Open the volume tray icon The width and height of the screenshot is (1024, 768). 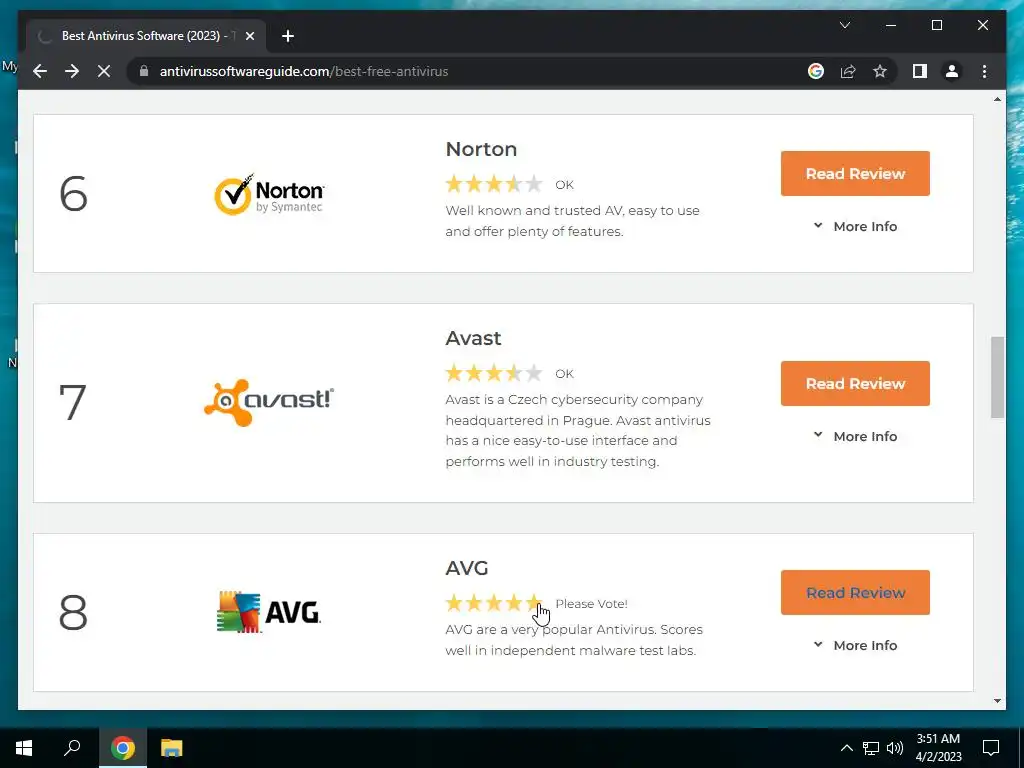895,748
